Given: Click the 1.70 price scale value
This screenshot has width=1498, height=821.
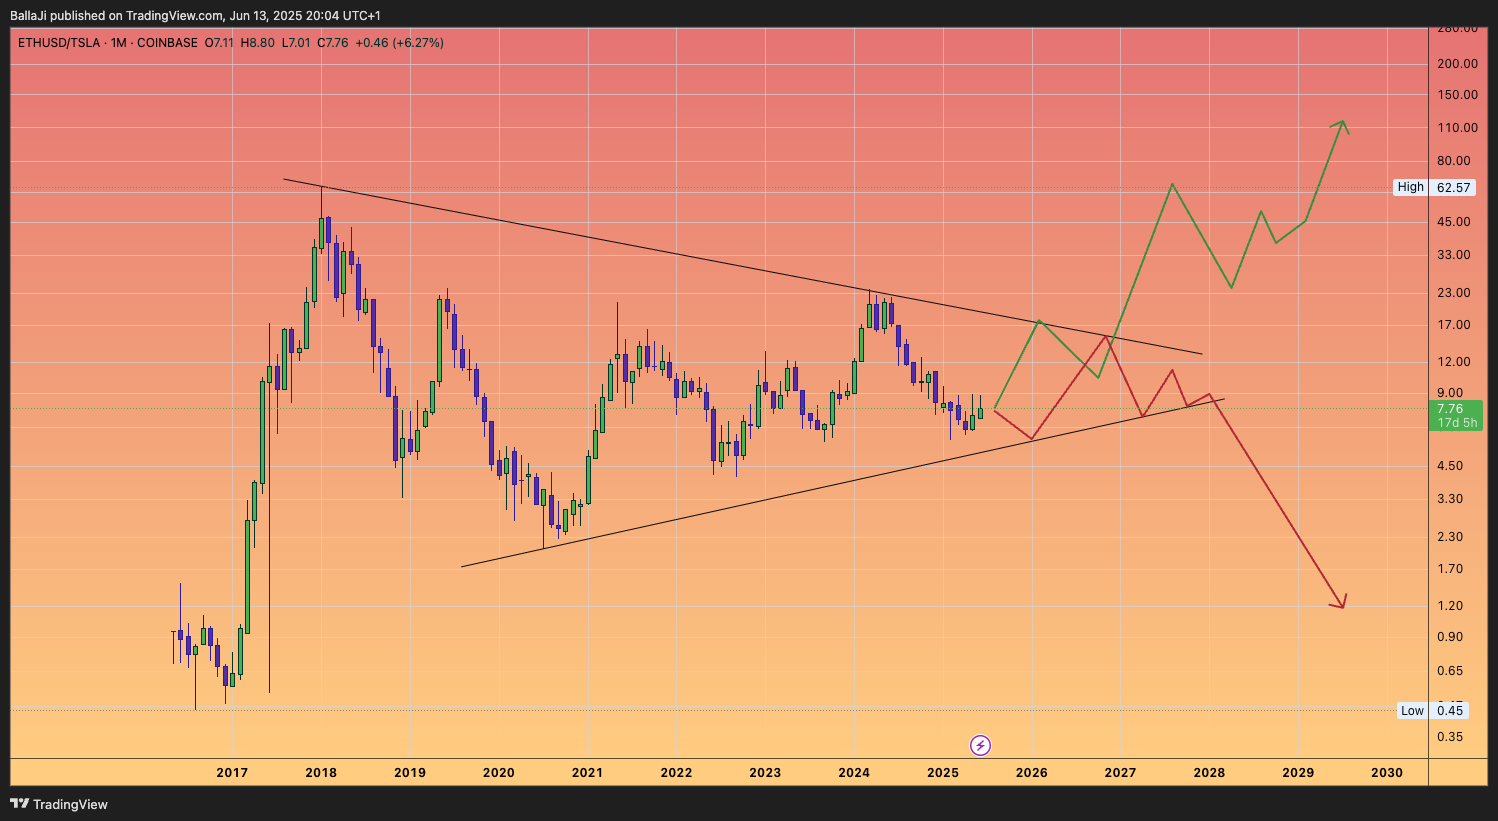Looking at the screenshot, I should [x=1450, y=569].
